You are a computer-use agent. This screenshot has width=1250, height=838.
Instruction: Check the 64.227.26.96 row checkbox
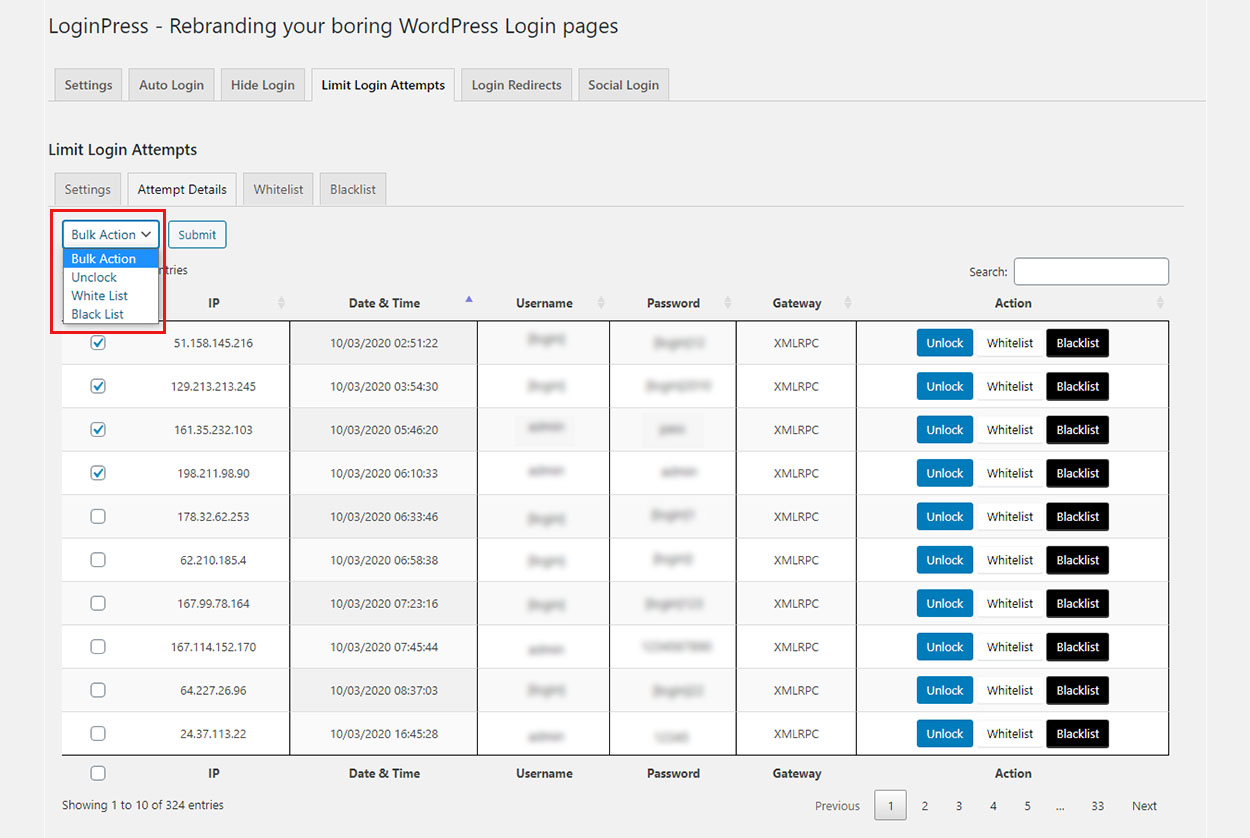tap(98, 691)
